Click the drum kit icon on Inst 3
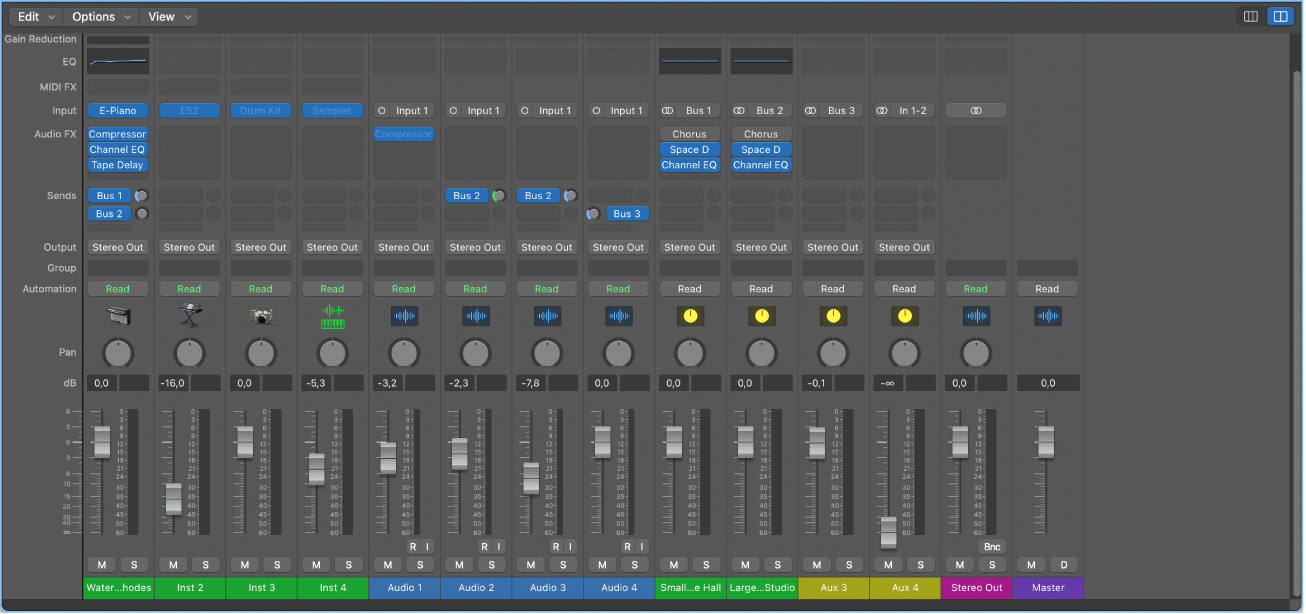1306x614 pixels. click(x=260, y=315)
